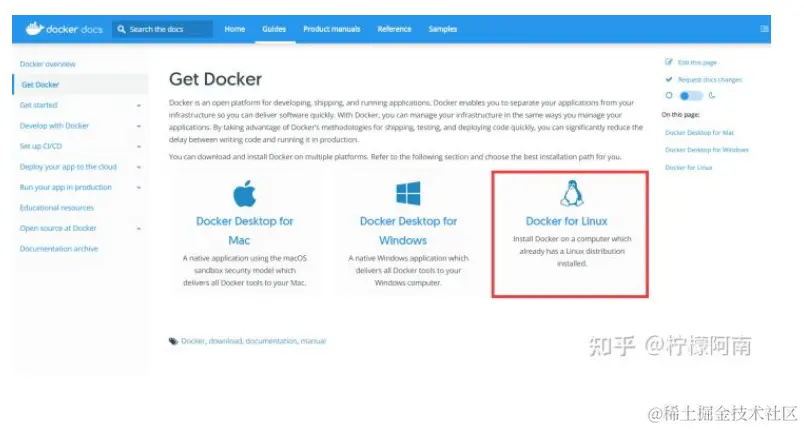Image resolution: width=804 pixels, height=429 pixels.
Task: Jump to Docker for Linux section
Action: point(689,168)
